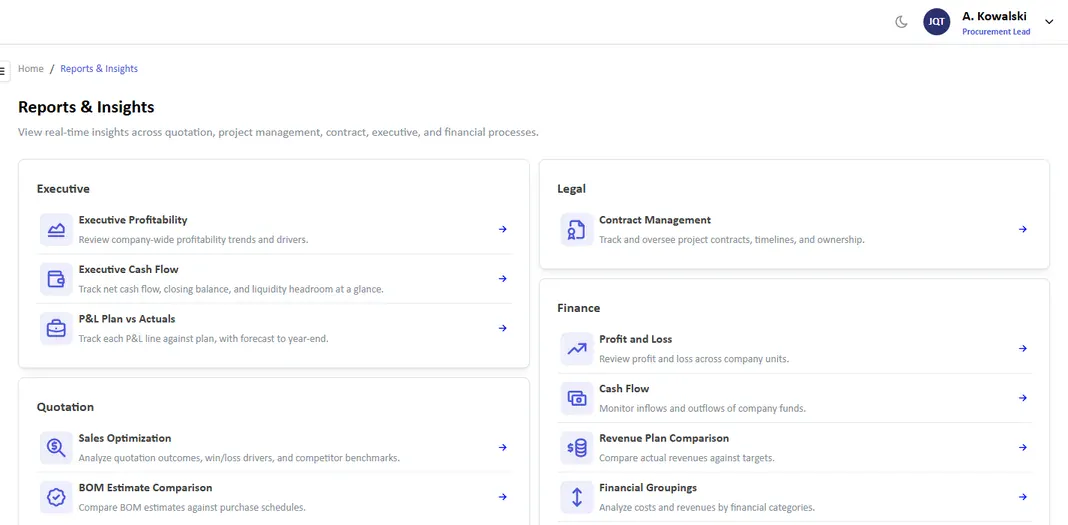Open Cash Flow report via its arrow
Image resolution: width=1068 pixels, height=525 pixels.
click(x=1023, y=398)
